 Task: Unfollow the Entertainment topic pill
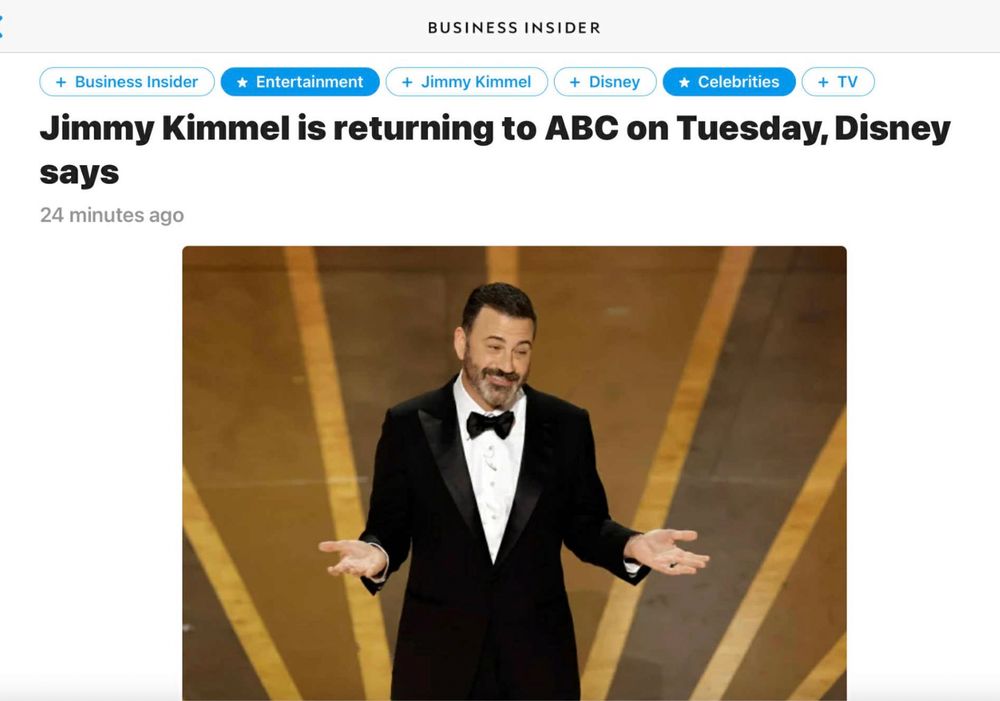coord(300,82)
